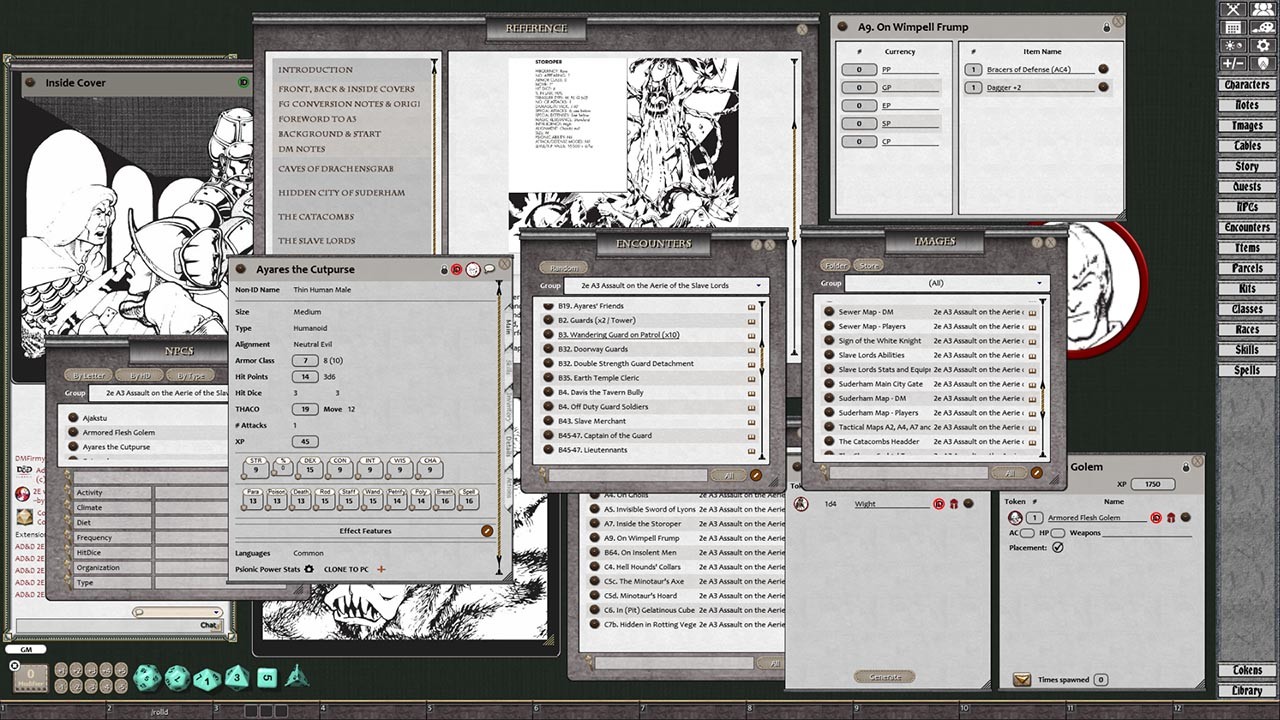This screenshot has height=720, width=1280.
Task: Click the chat bubble icon on Ayares the Cutpurse header
Action: point(490,270)
